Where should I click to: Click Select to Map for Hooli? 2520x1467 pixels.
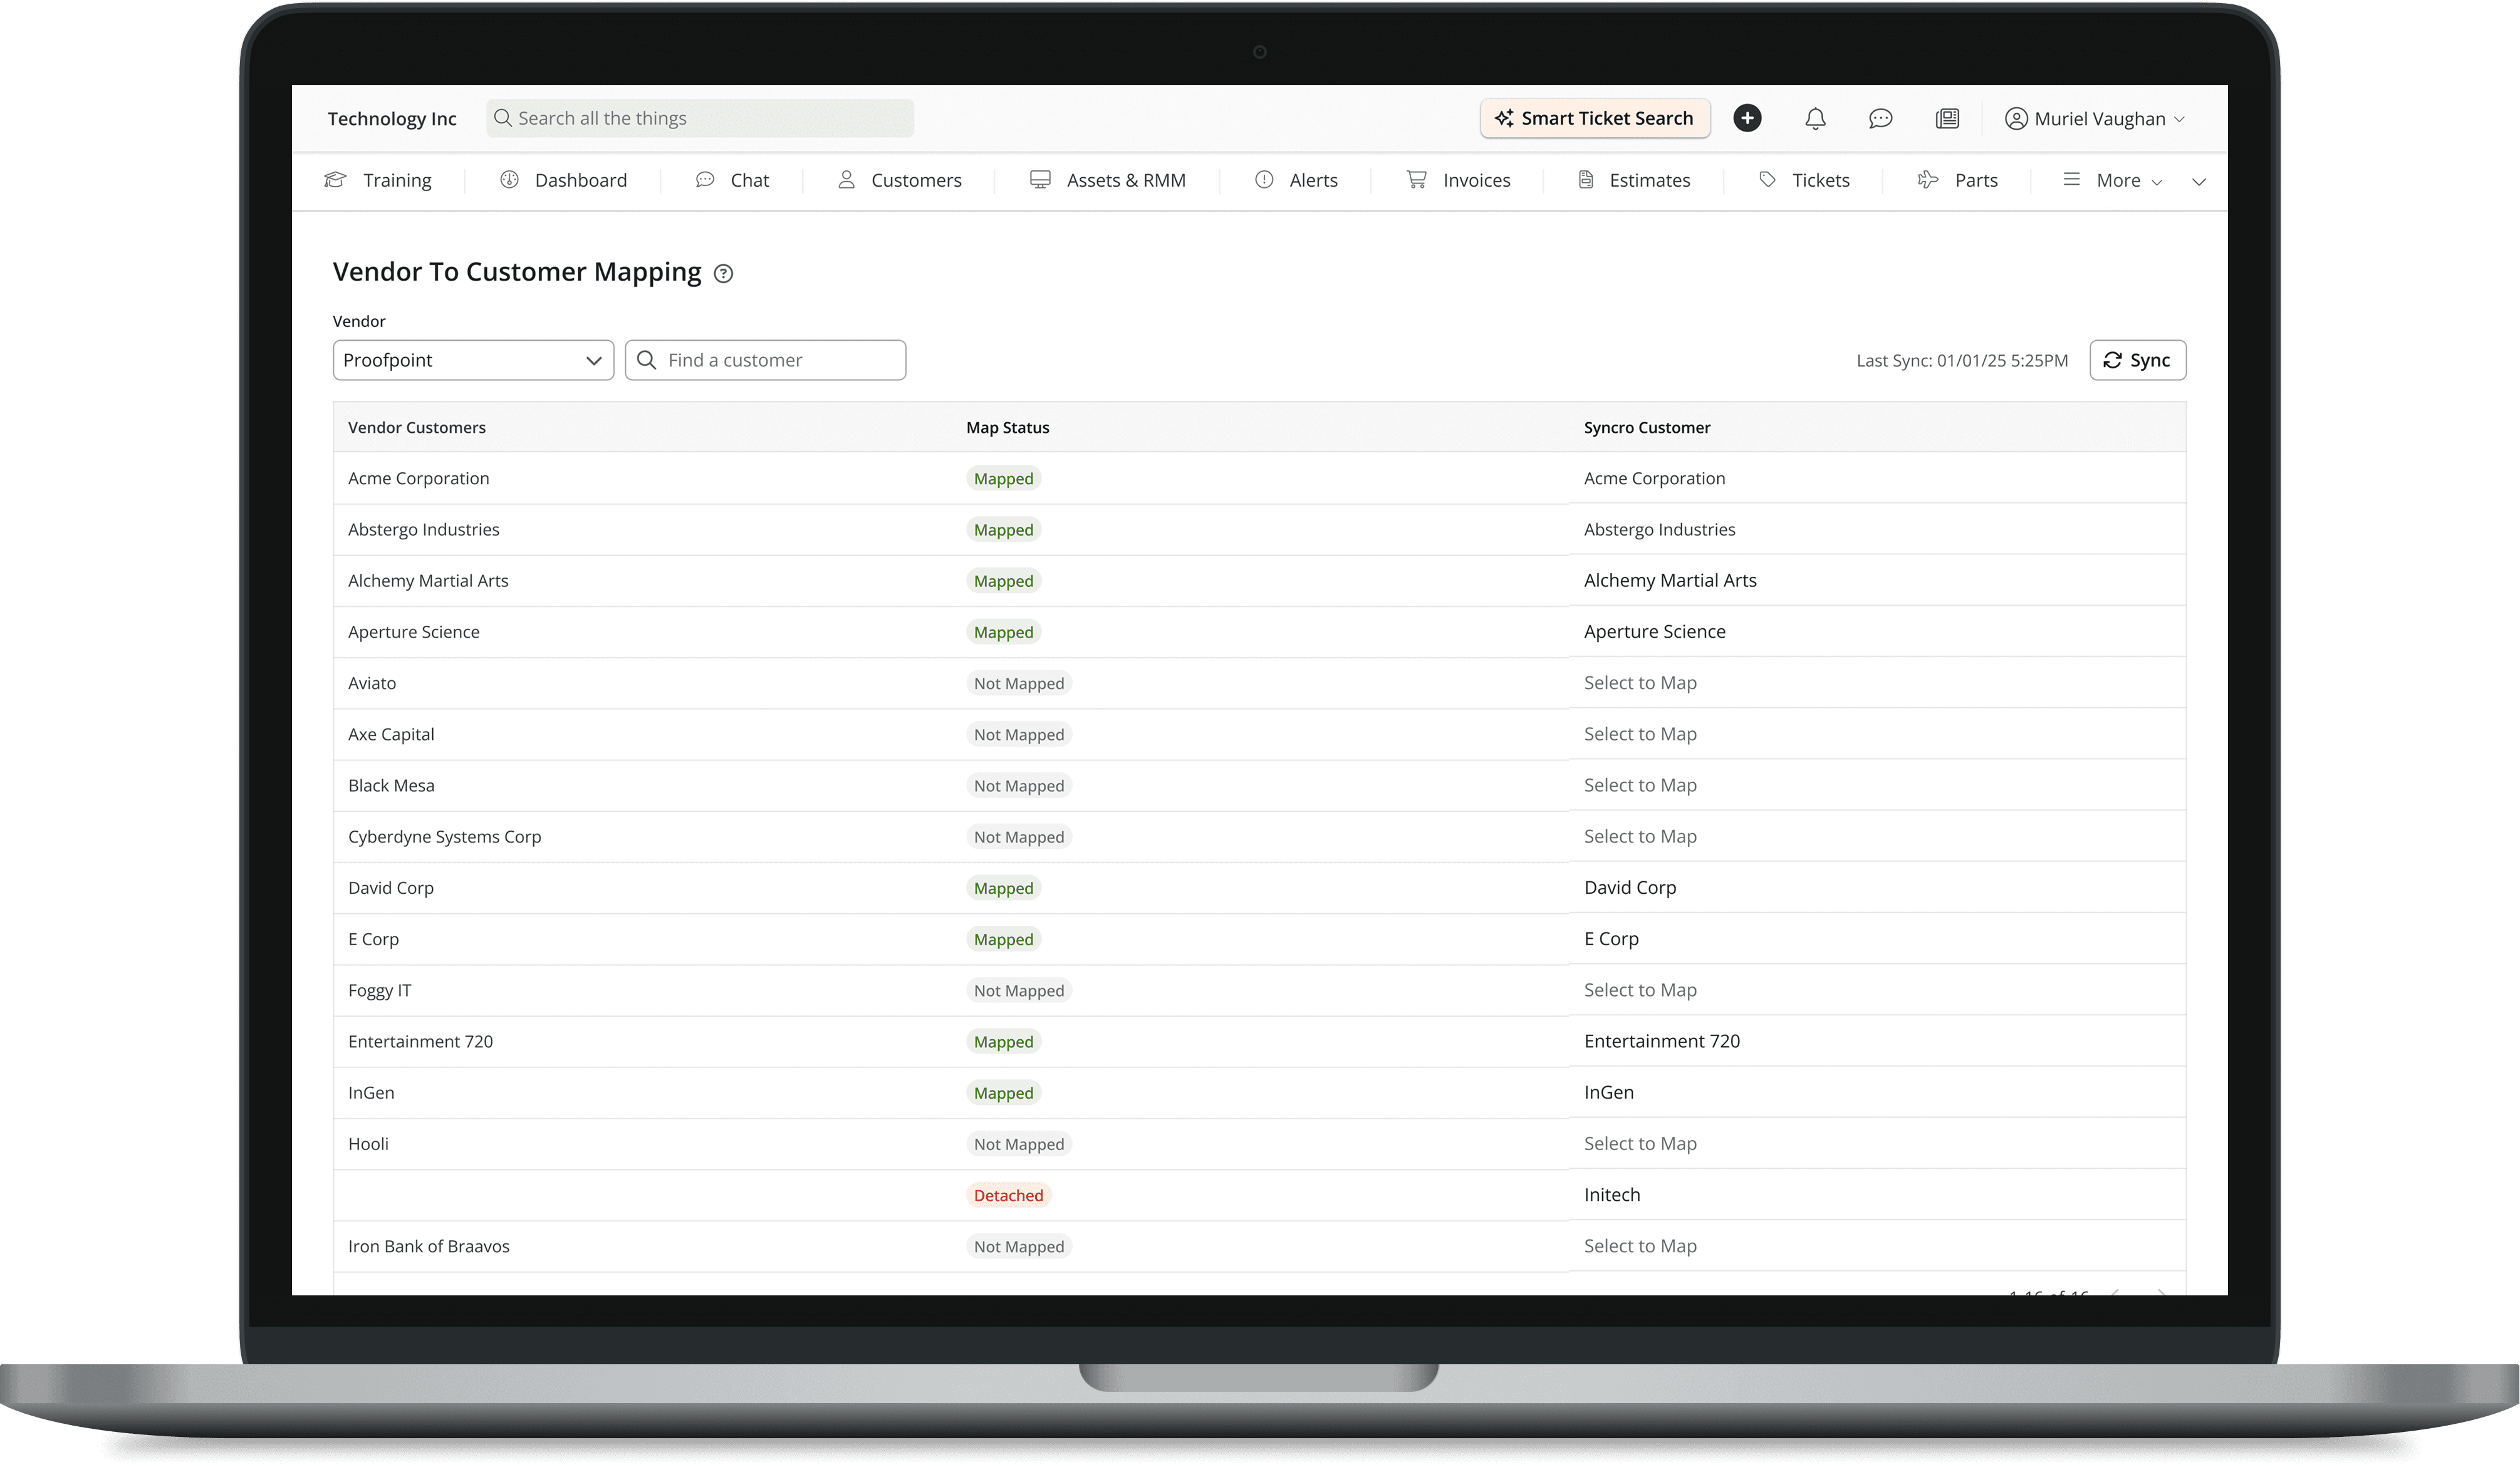pos(1640,1143)
